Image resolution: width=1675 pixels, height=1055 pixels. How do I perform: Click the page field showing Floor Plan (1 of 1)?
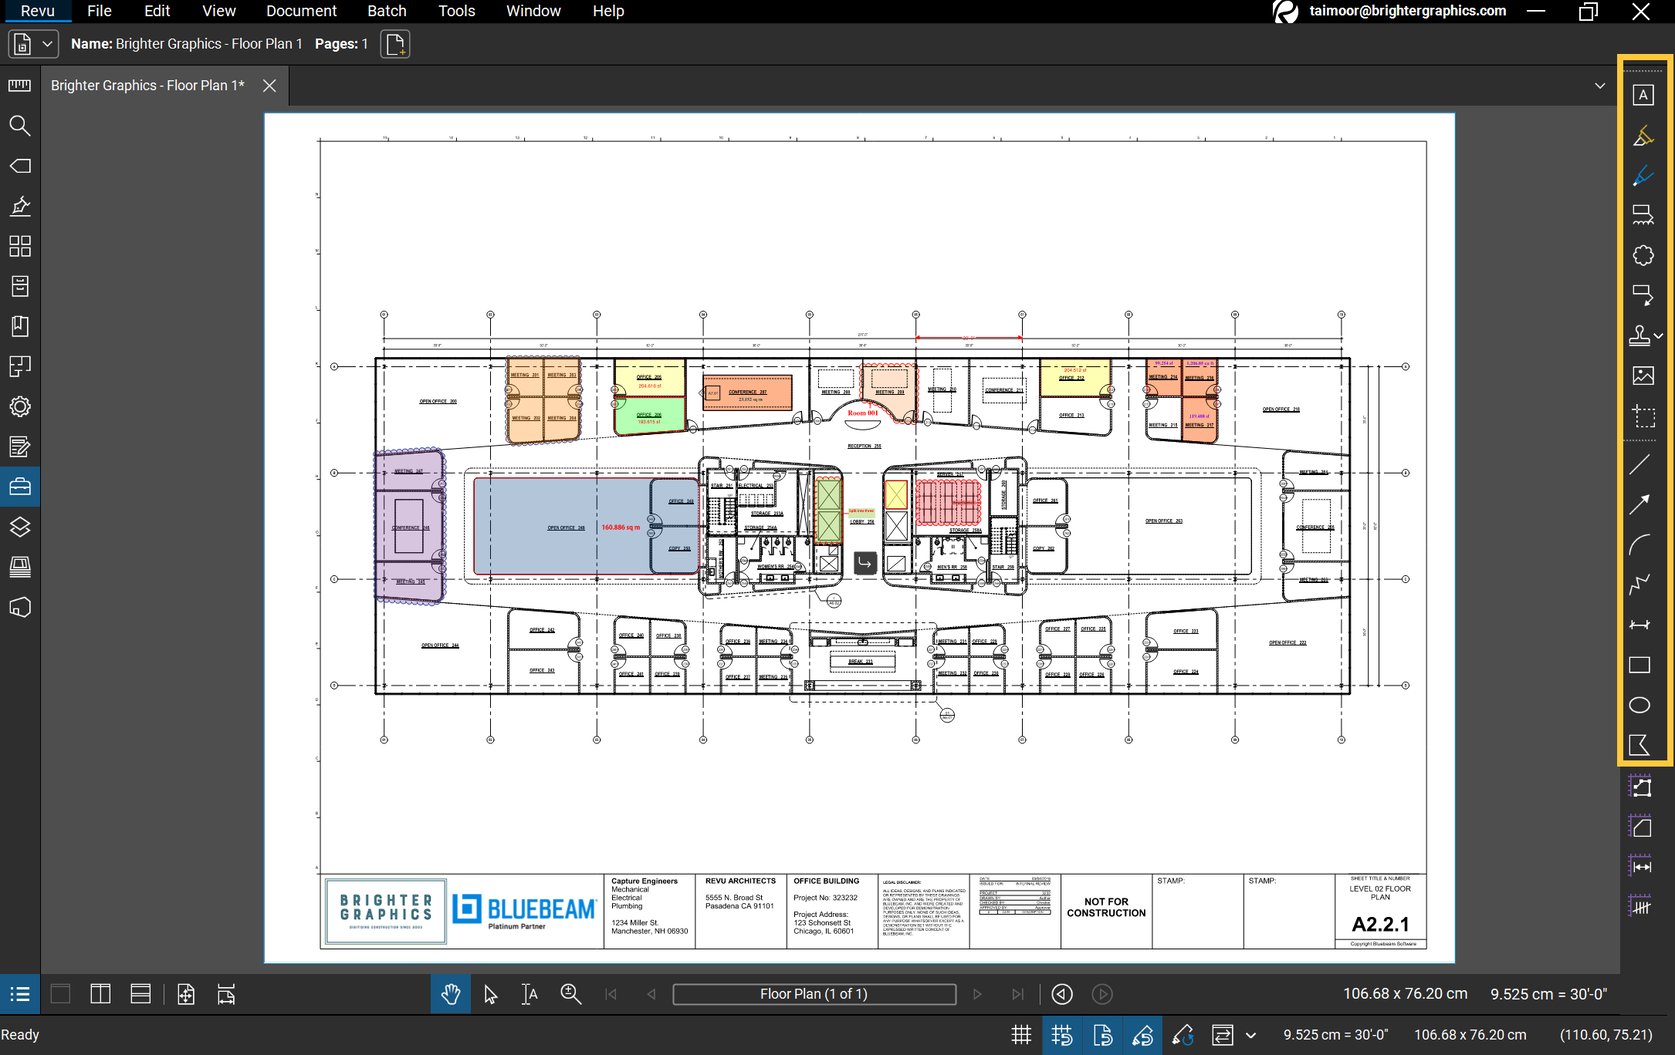(x=814, y=994)
